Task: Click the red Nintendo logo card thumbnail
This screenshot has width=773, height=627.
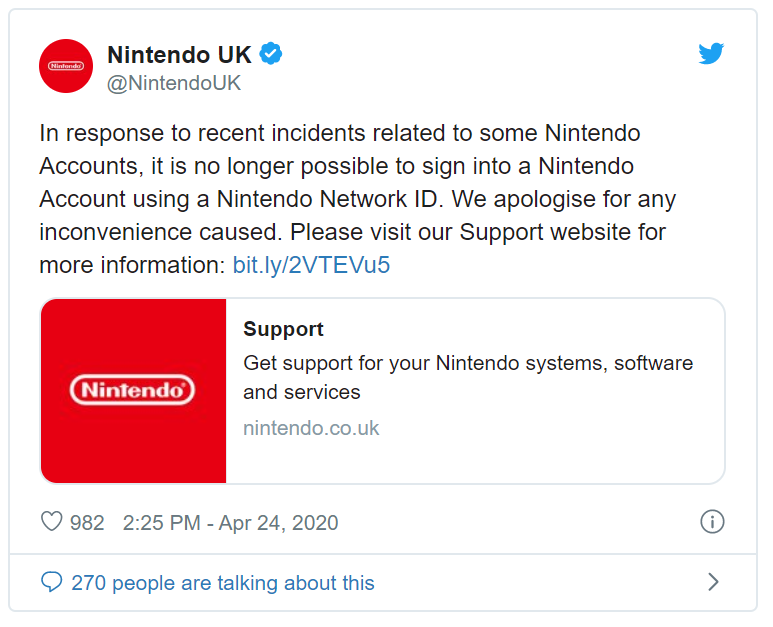Action: point(134,391)
